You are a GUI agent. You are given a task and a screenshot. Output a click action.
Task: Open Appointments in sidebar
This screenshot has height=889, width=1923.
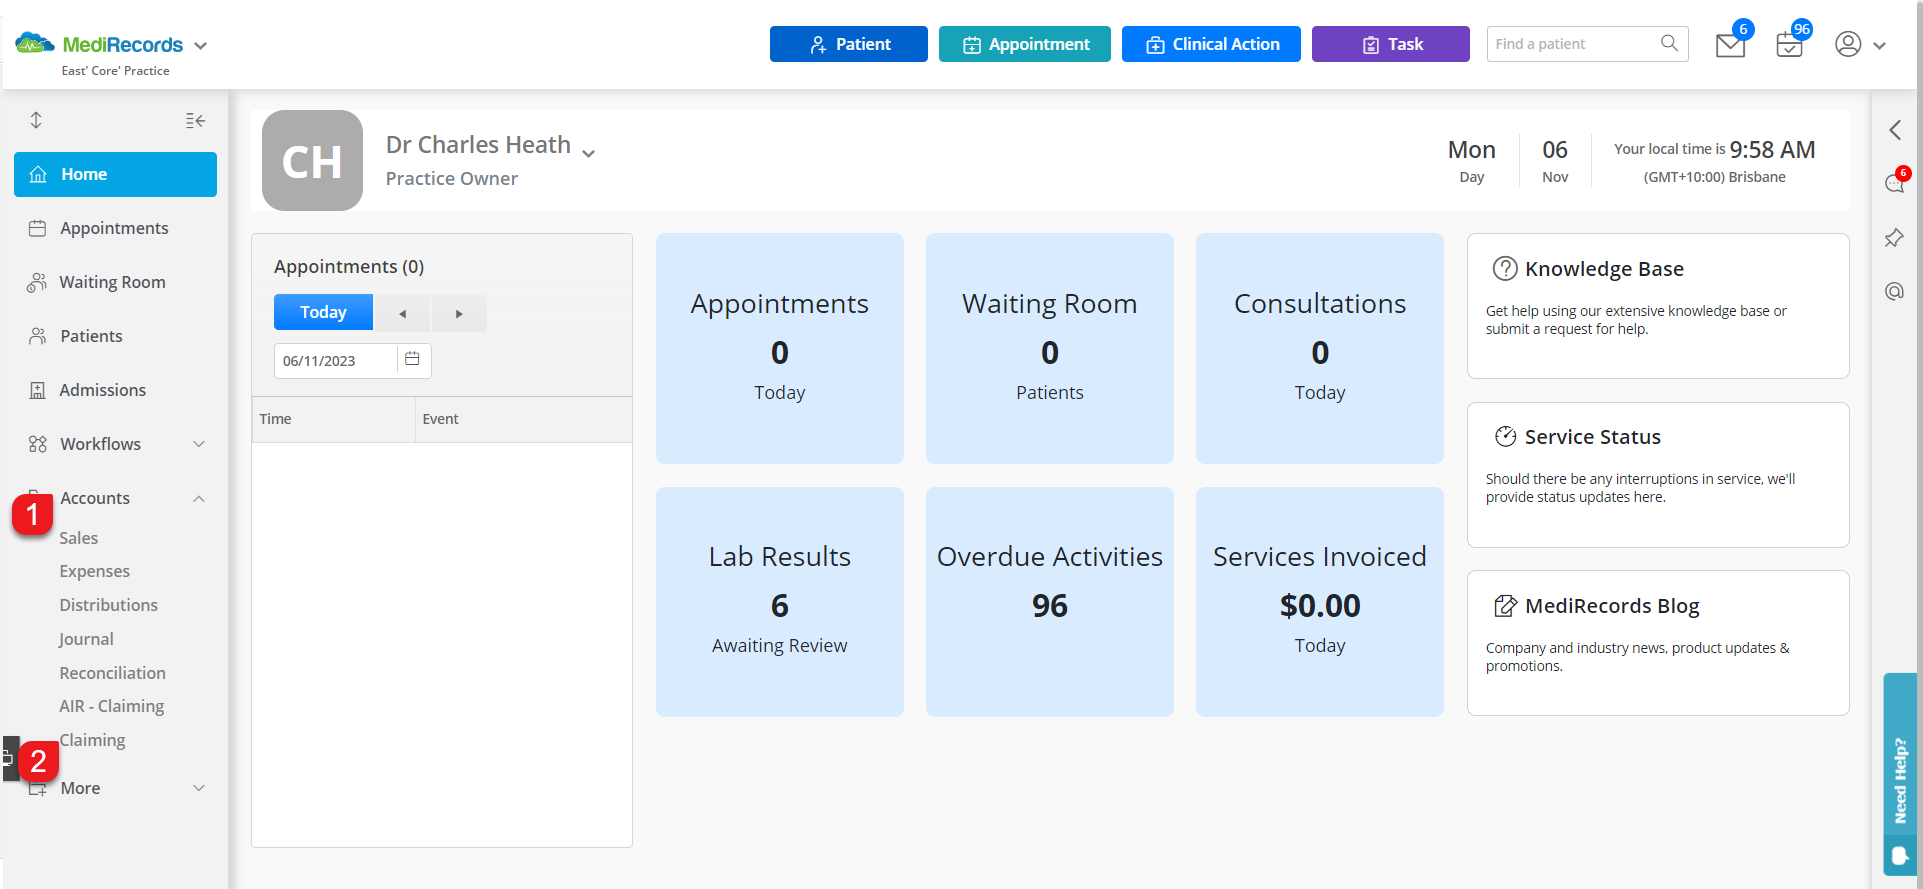tap(115, 228)
